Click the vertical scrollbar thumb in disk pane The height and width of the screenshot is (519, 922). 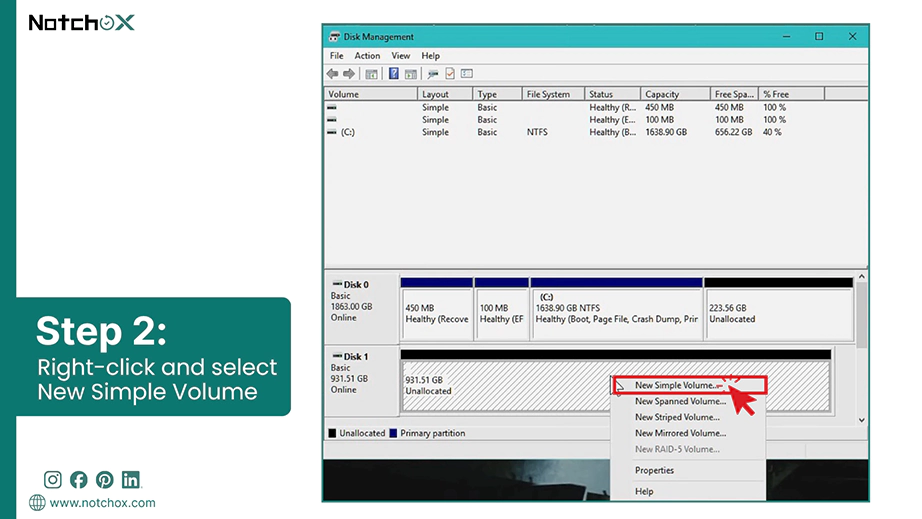click(x=861, y=315)
